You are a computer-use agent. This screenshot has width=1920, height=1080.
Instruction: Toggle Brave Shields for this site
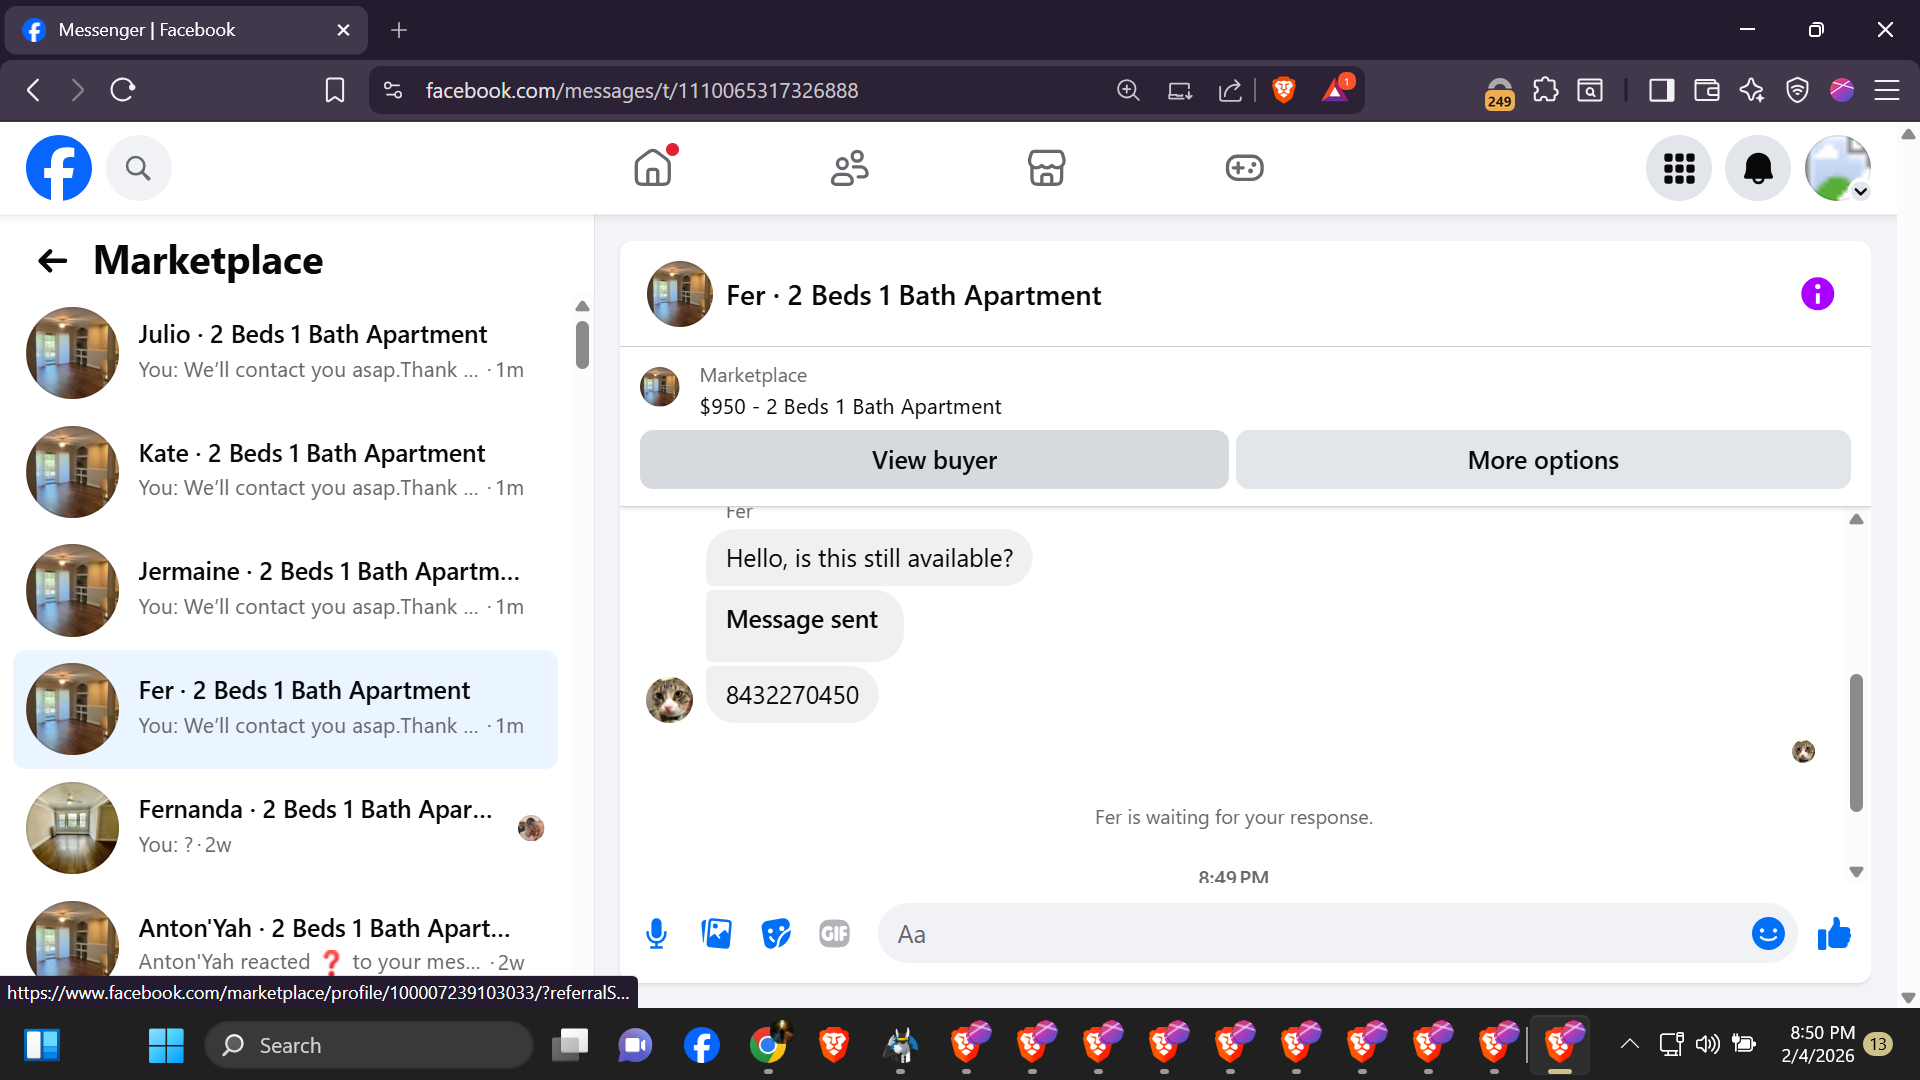1284,90
